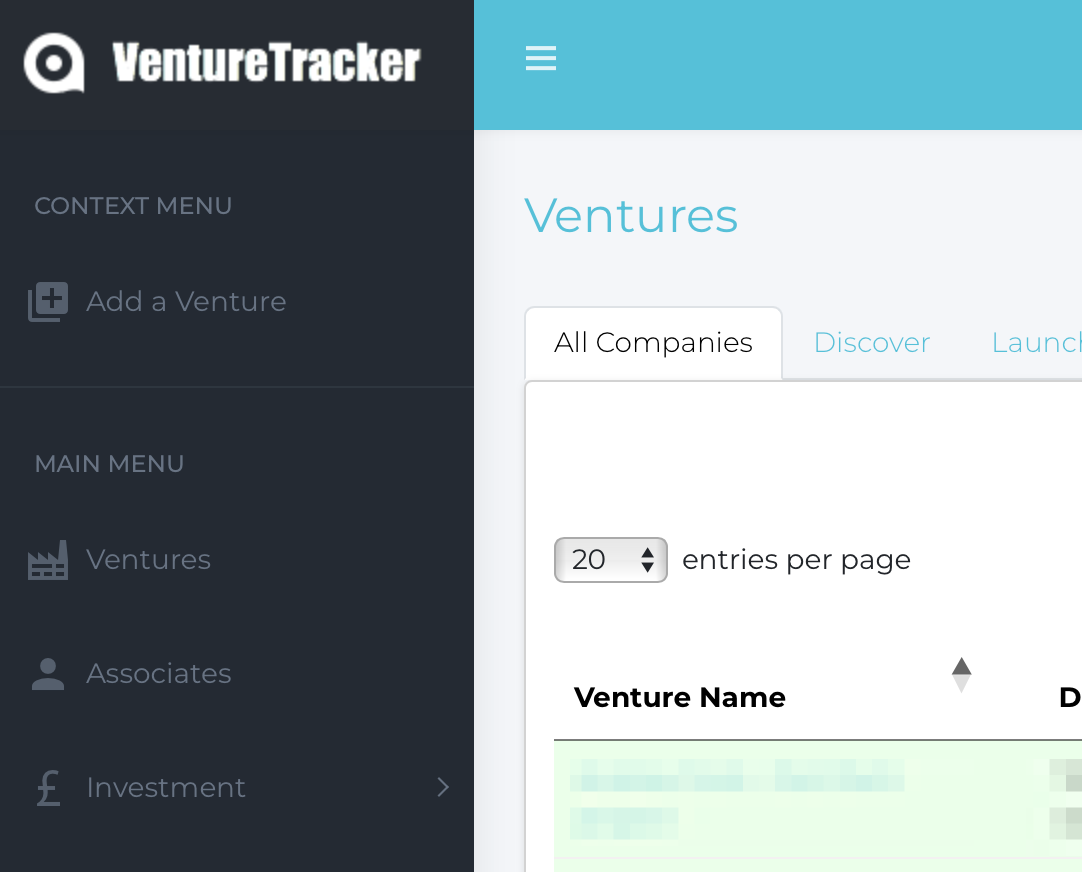The width and height of the screenshot is (1082, 872).
Task: Click the Venture Name column header
Action: [x=680, y=697]
